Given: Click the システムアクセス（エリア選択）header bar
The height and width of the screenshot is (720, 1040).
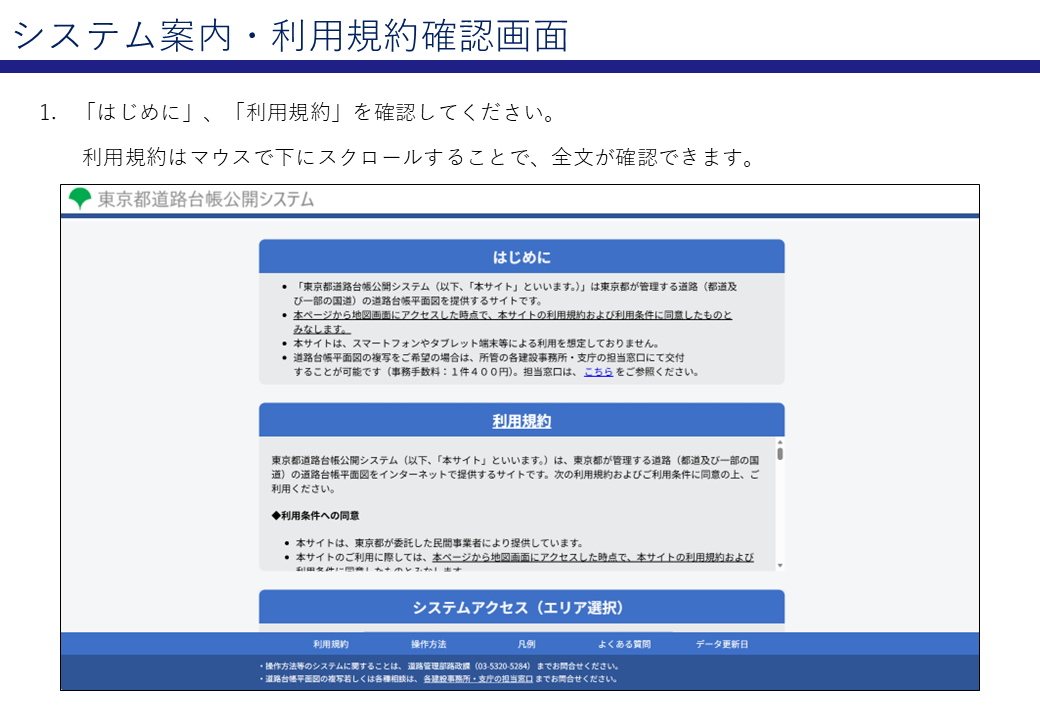Looking at the screenshot, I should [x=521, y=606].
